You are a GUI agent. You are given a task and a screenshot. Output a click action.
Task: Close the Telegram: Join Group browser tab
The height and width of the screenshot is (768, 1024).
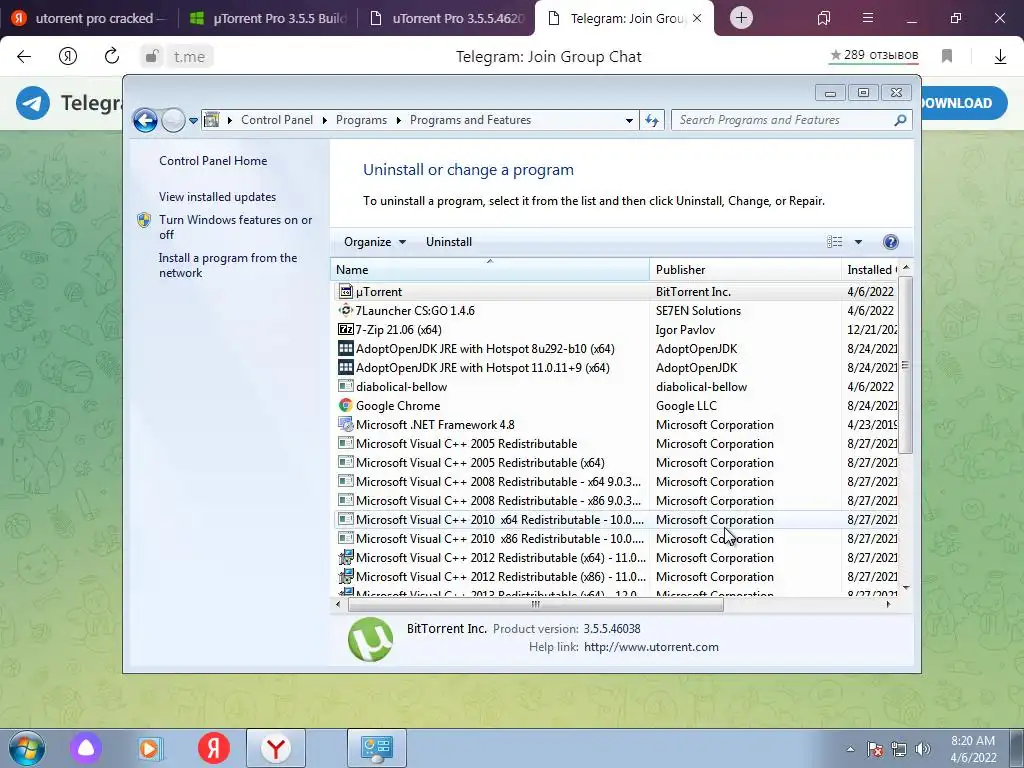pyautogui.click(x=697, y=18)
